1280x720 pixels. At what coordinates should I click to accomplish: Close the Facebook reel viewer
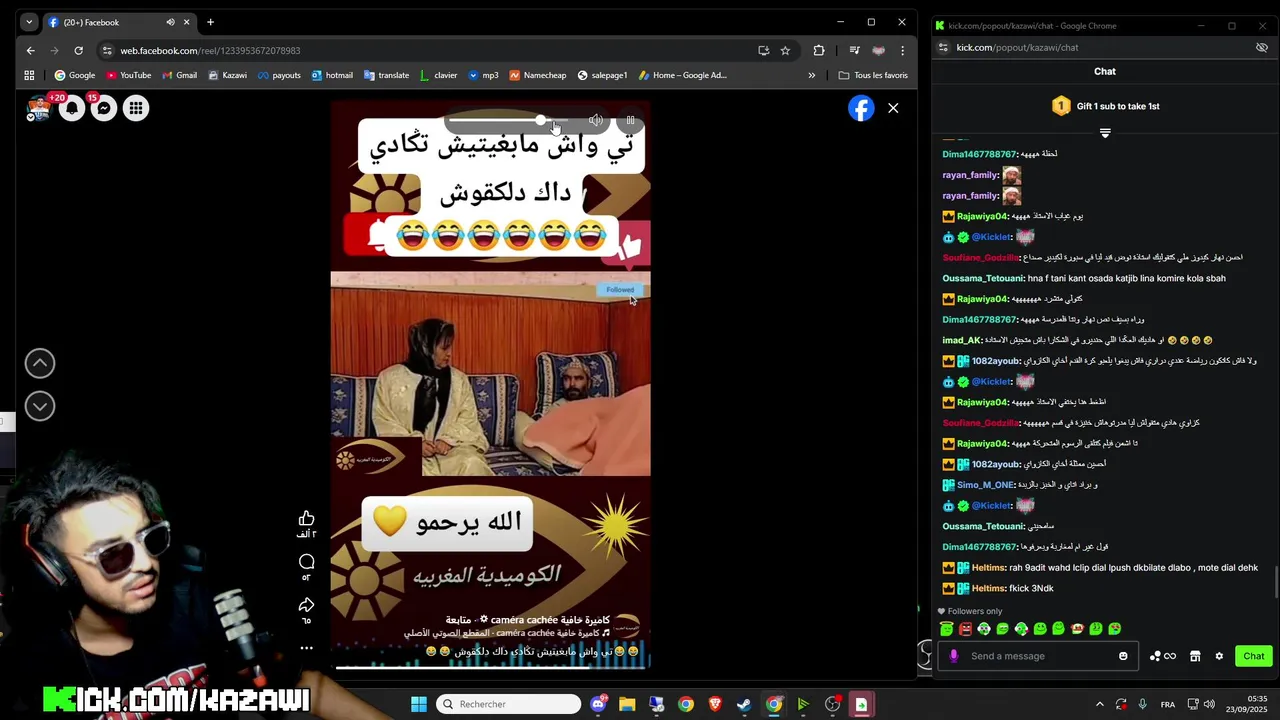click(893, 108)
